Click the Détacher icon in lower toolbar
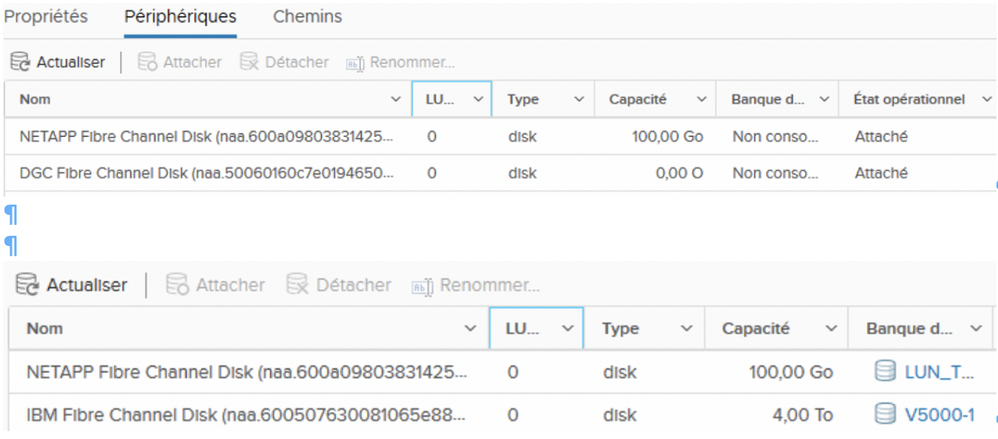Screen dimensions: 998x439 [x=297, y=285]
